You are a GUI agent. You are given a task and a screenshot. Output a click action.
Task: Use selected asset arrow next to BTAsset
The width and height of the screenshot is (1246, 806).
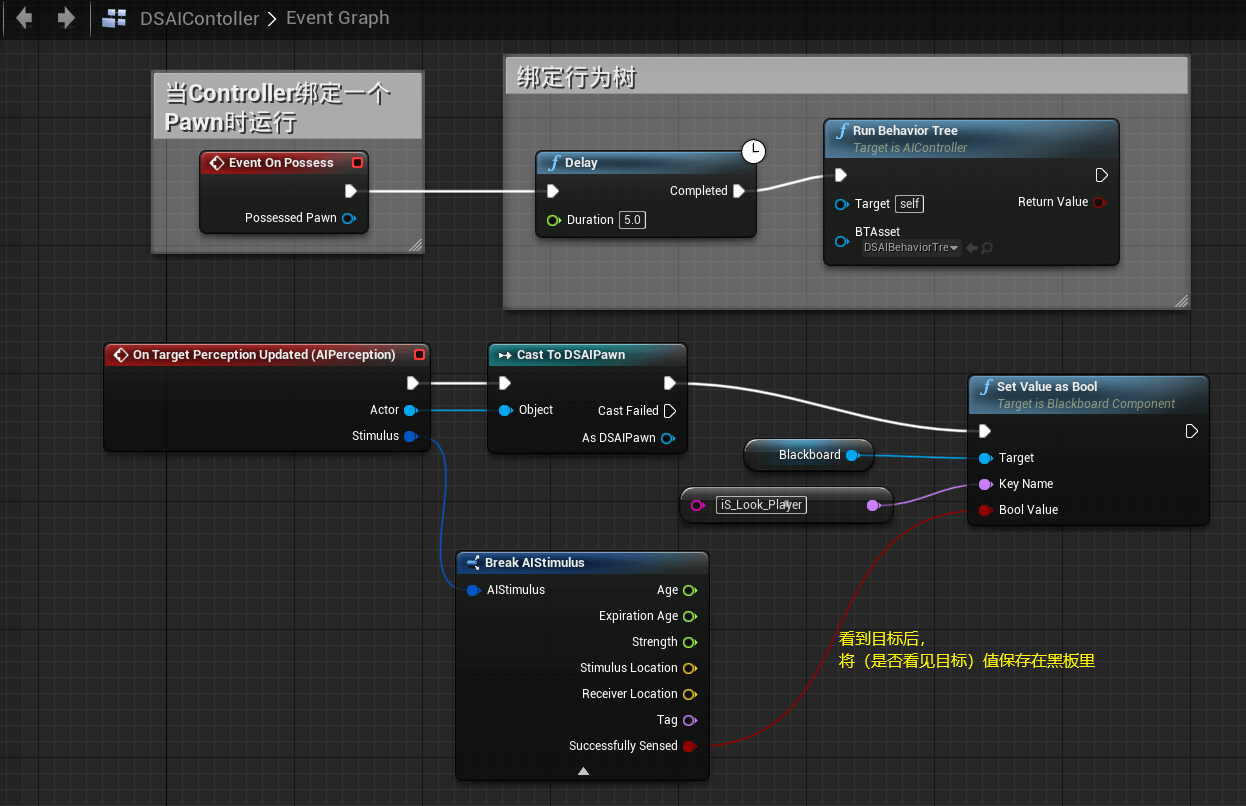pyautogui.click(x=971, y=247)
